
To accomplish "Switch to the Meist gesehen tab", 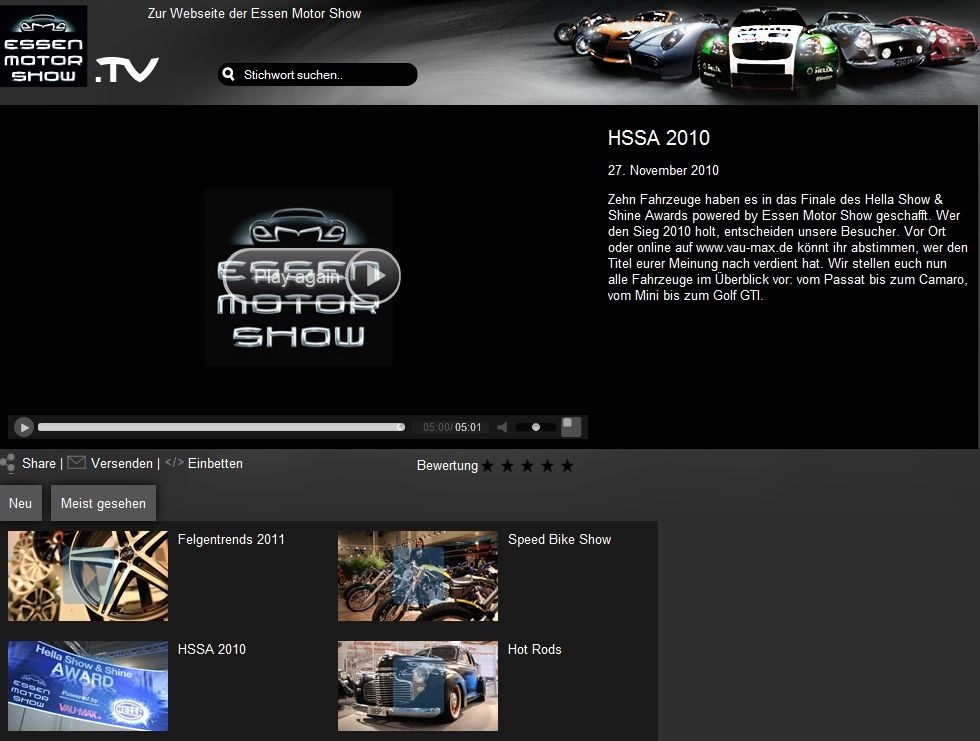I will pyautogui.click(x=103, y=504).
